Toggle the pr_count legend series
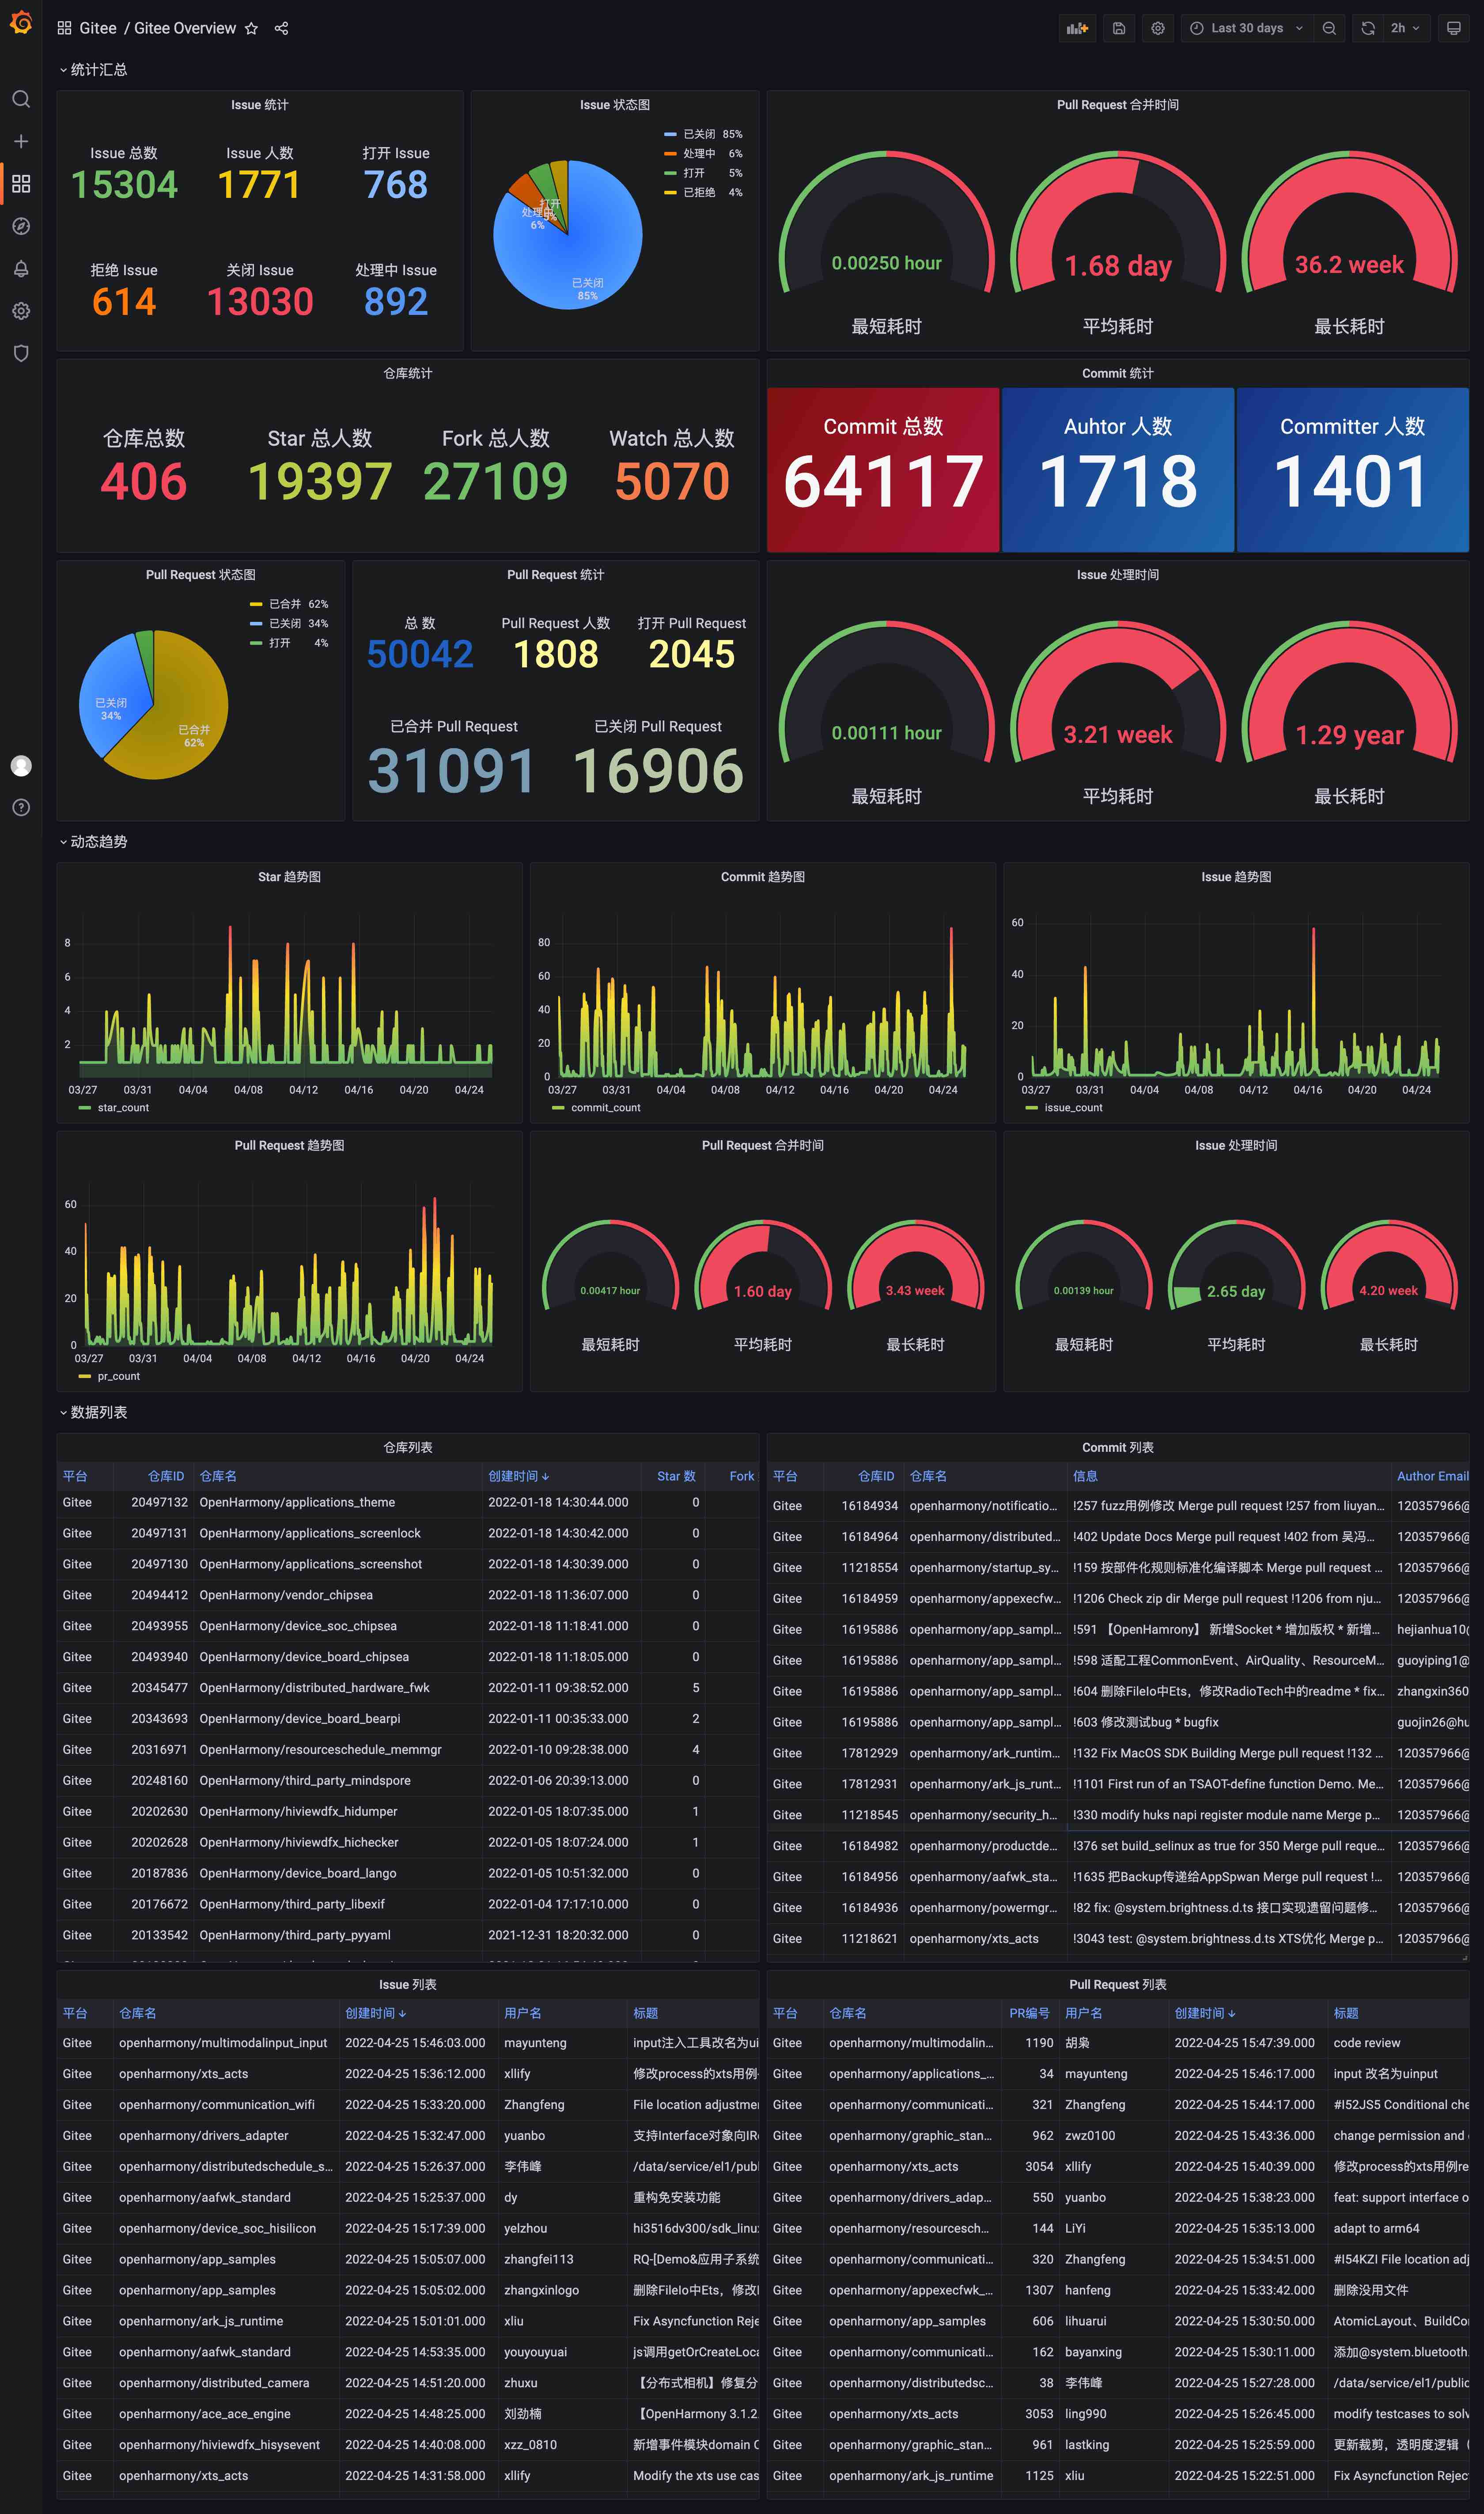Screen dimensions: 1484x2514 pyautogui.click(x=118, y=1376)
